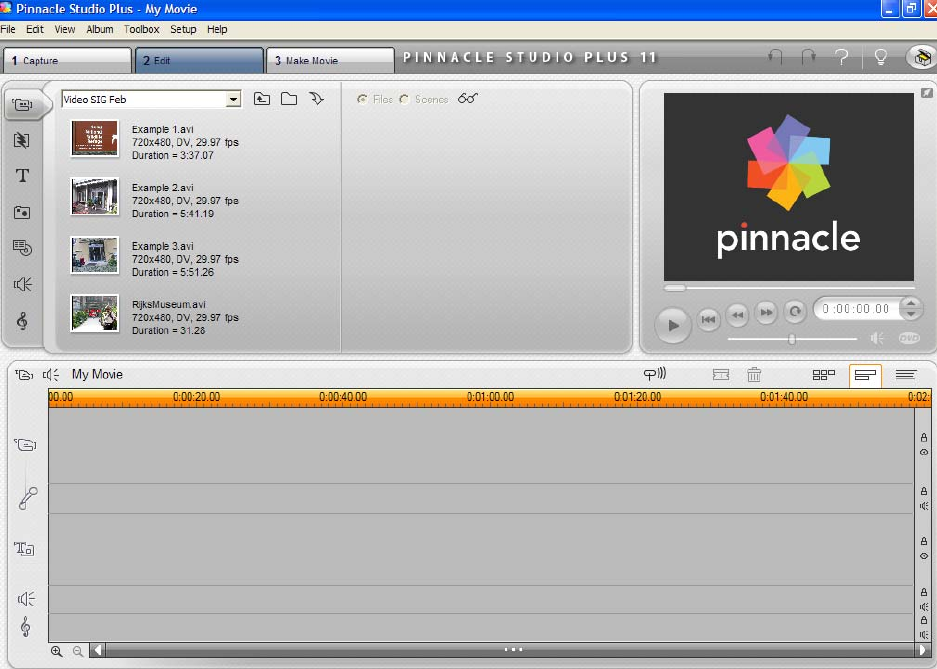Select the Example 3.avi thumbnail

95,254
